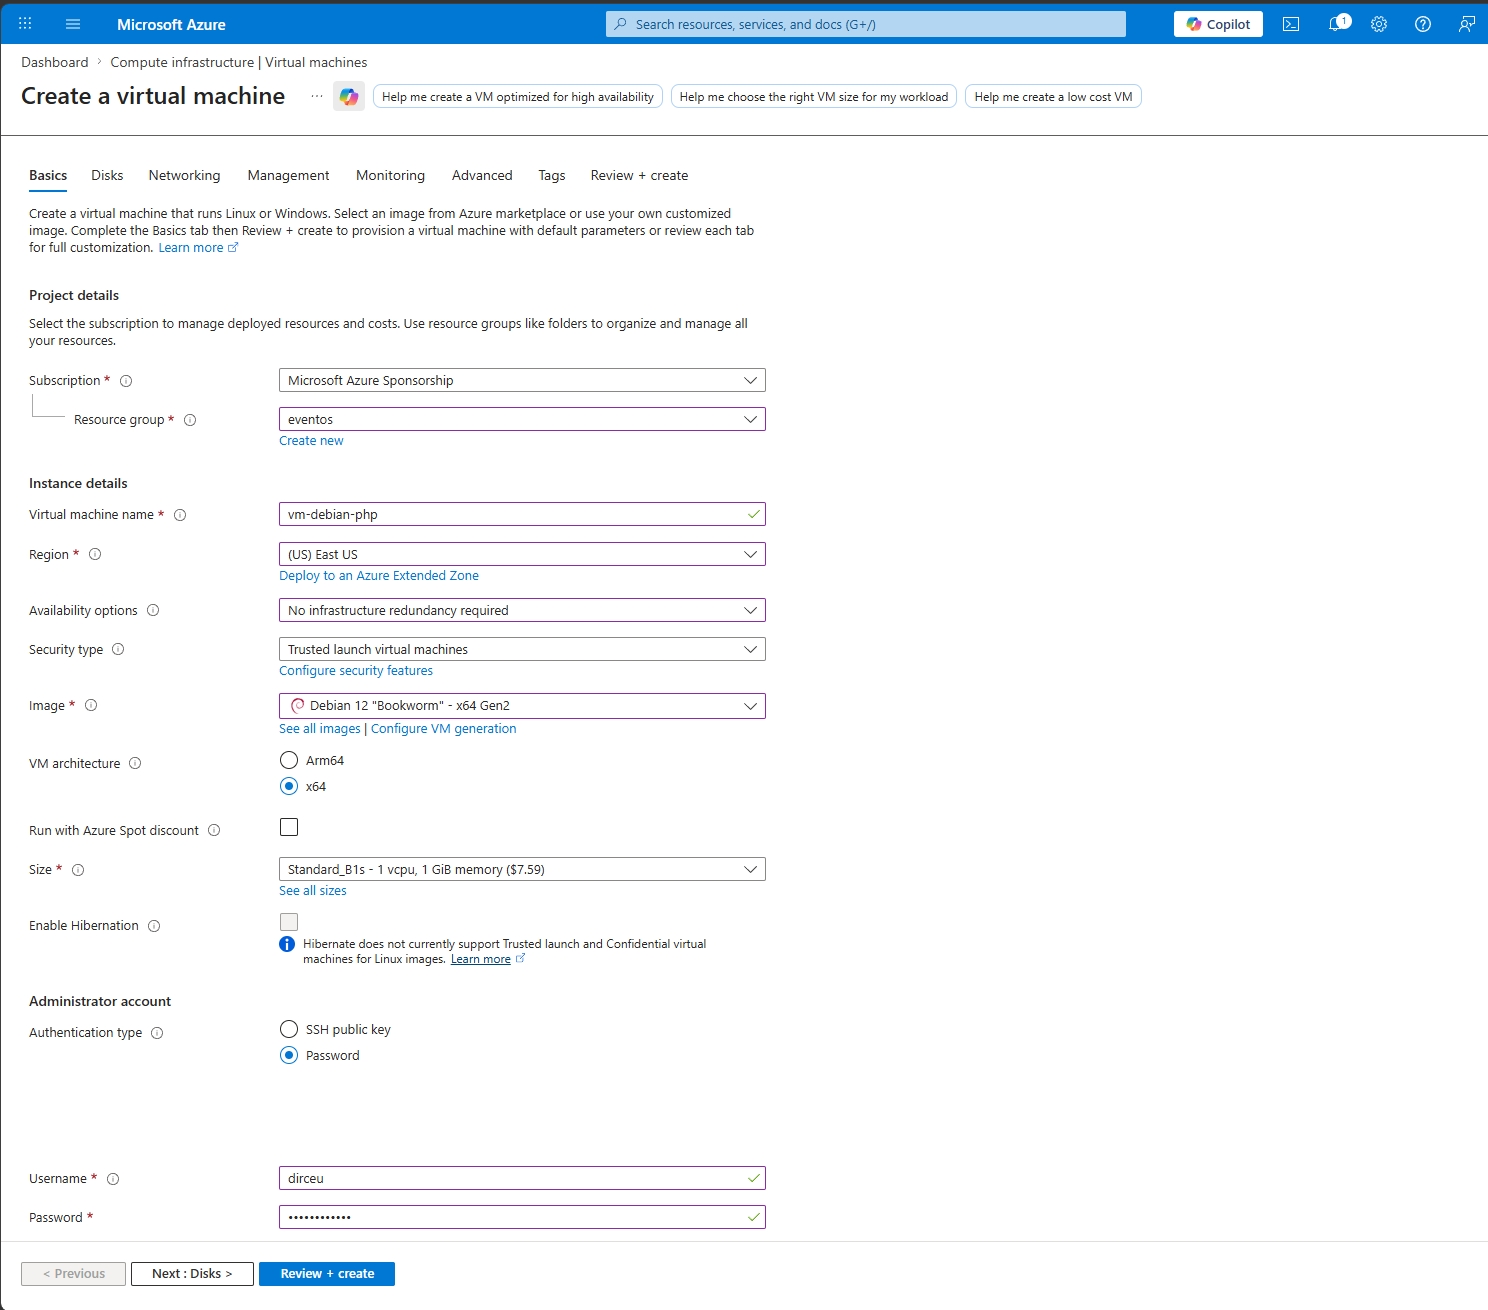
Task: Open the Azure portal apps grid icon
Action: [25, 24]
